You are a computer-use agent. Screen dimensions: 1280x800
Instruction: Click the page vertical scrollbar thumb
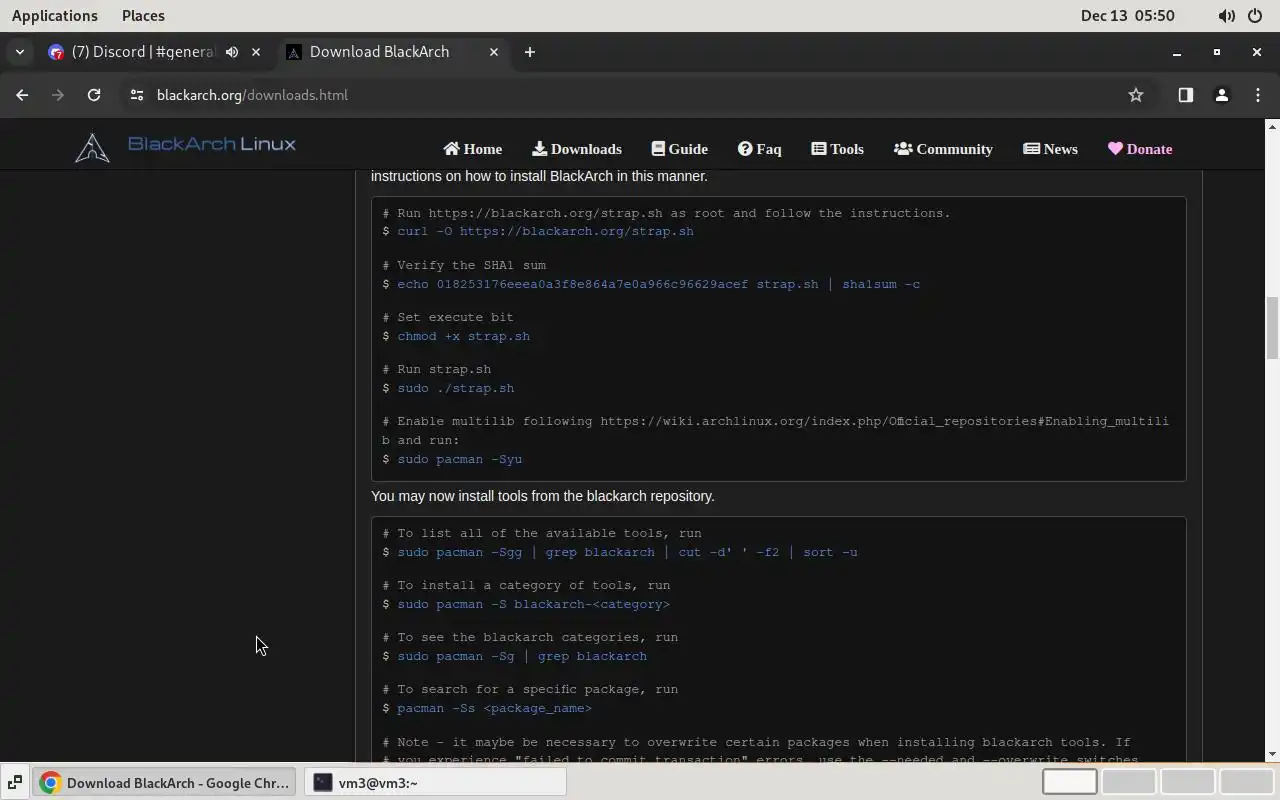[1272, 327]
